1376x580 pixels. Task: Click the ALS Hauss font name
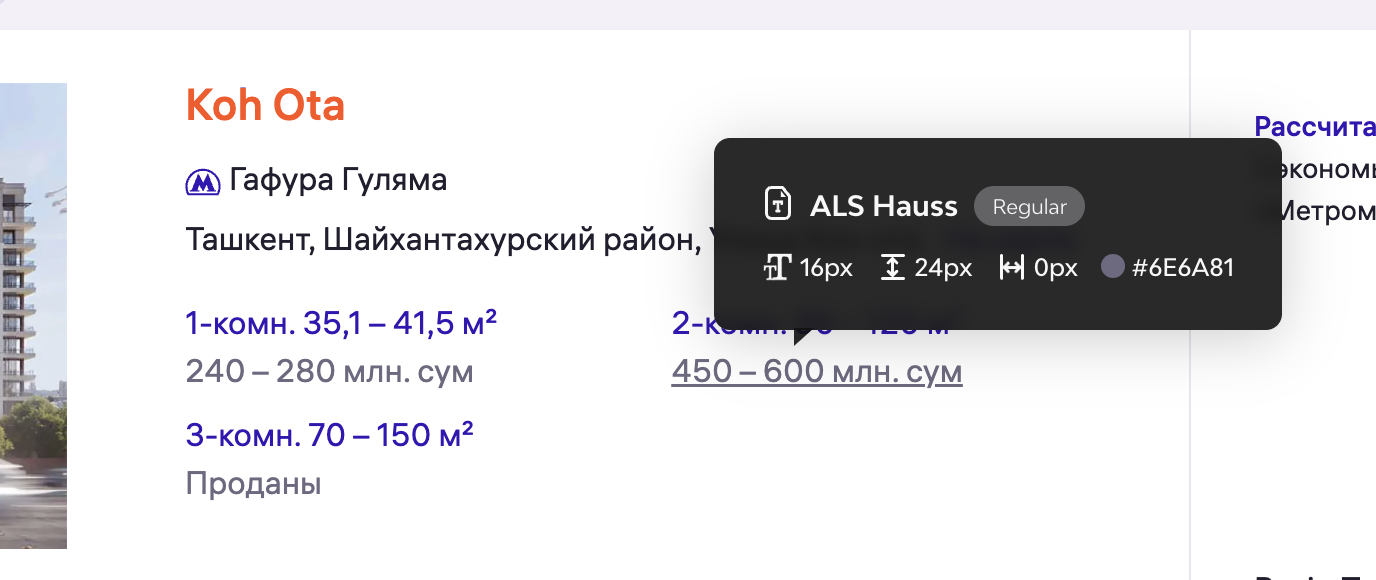click(883, 207)
